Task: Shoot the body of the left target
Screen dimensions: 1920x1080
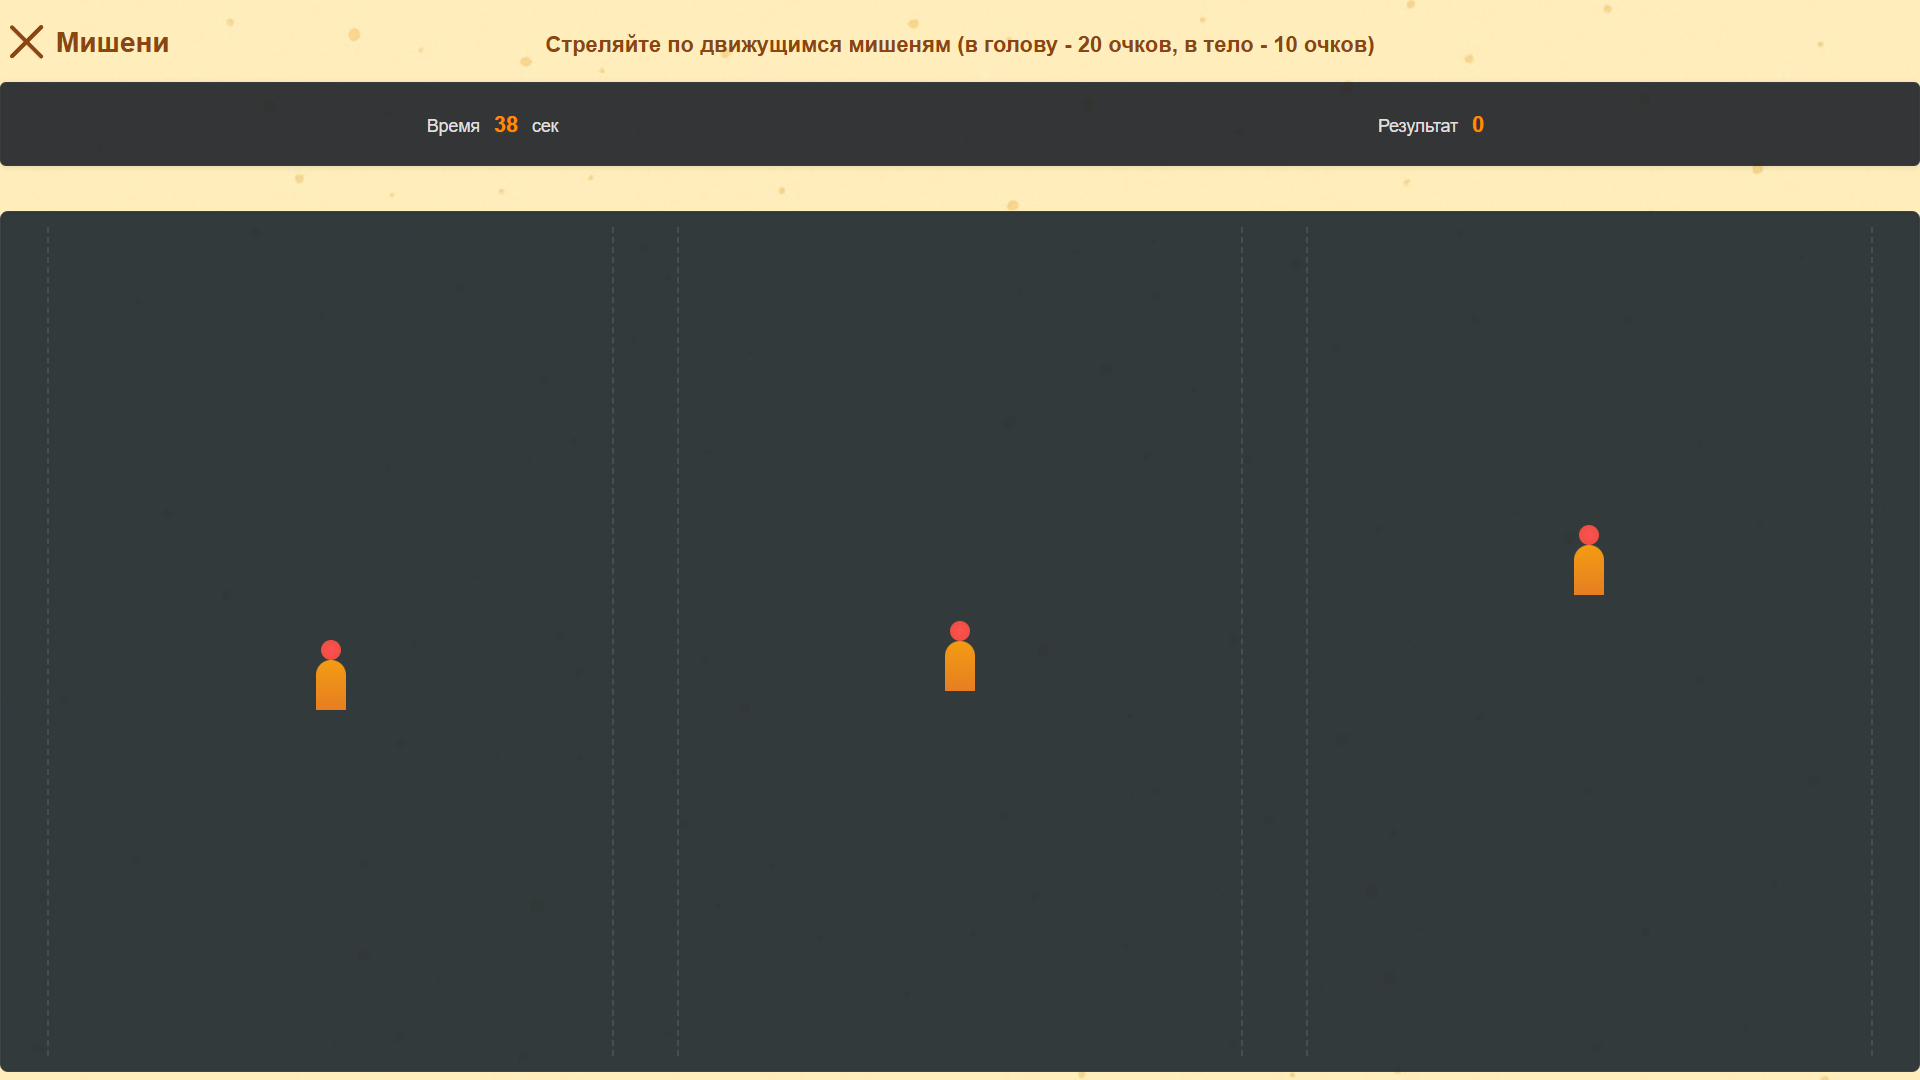Action: 332,685
